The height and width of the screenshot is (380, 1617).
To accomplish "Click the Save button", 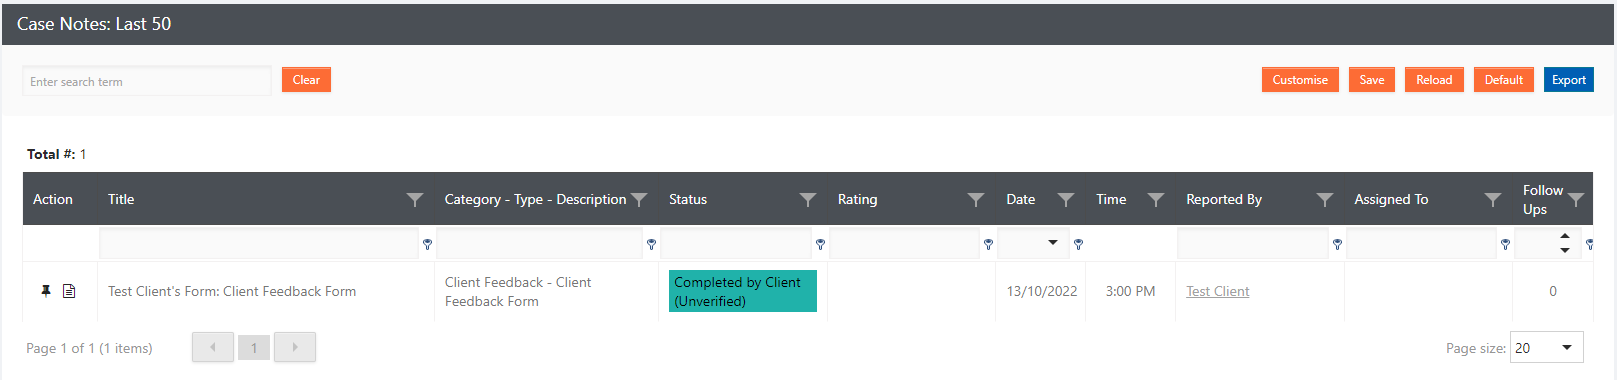I will click(x=1372, y=80).
